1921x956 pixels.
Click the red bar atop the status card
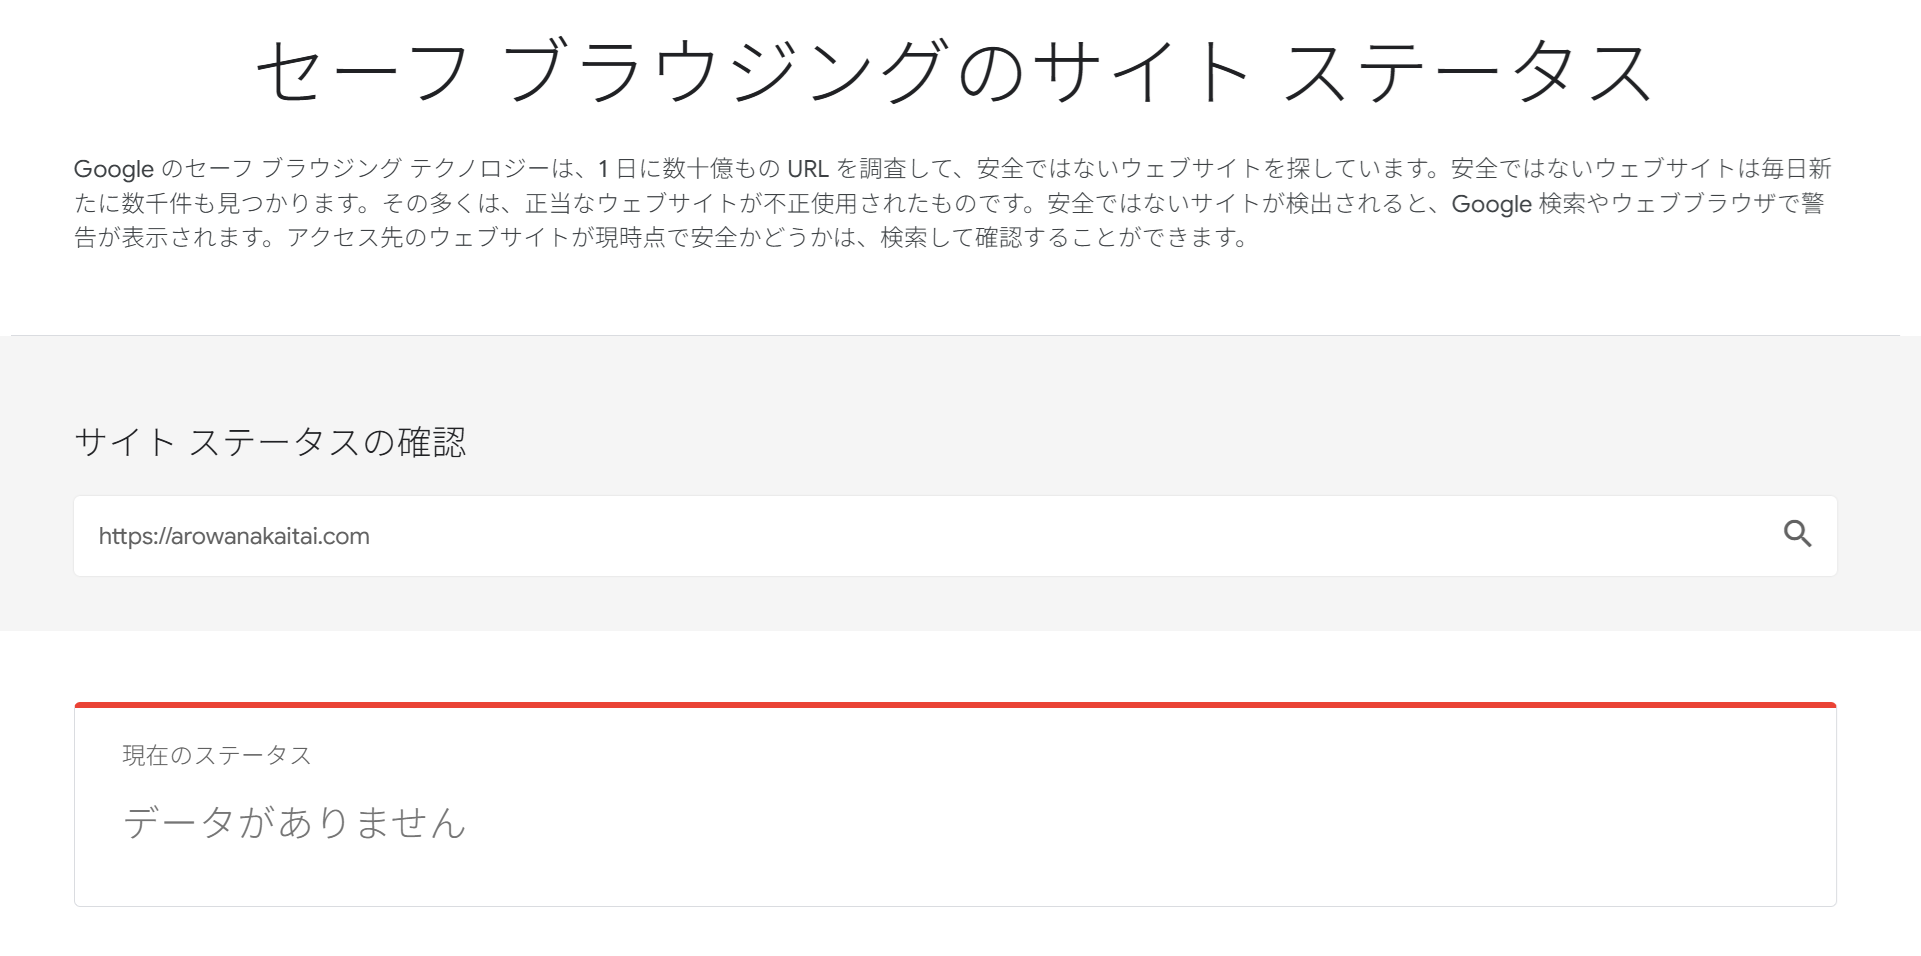click(x=955, y=705)
